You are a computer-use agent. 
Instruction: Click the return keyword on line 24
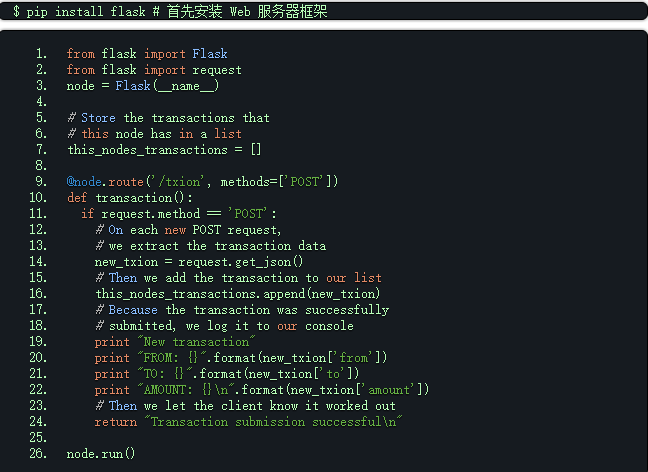pyautogui.click(x=116, y=422)
